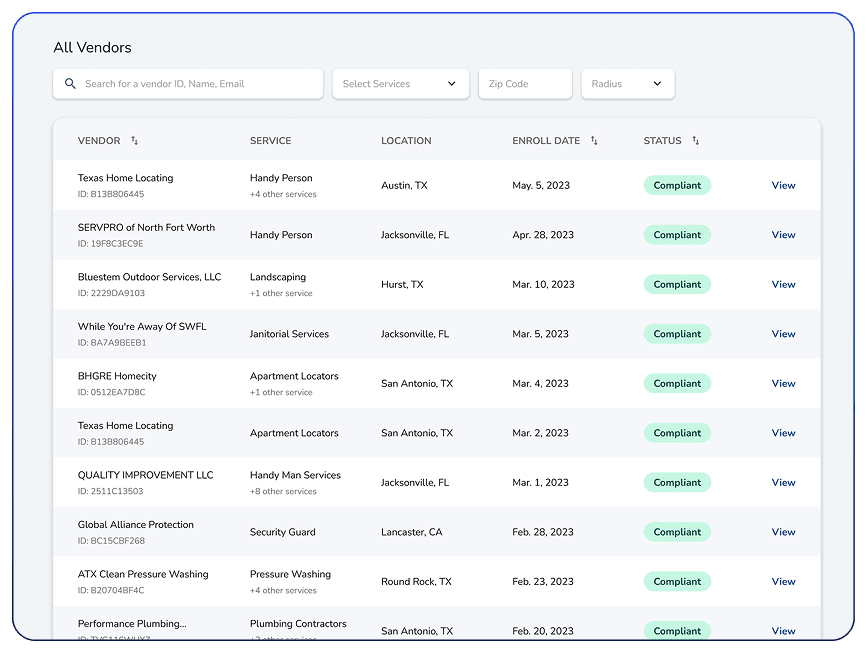View the While You're Away Of SWFL vendor
This screenshot has width=867, height=653.
click(783, 333)
